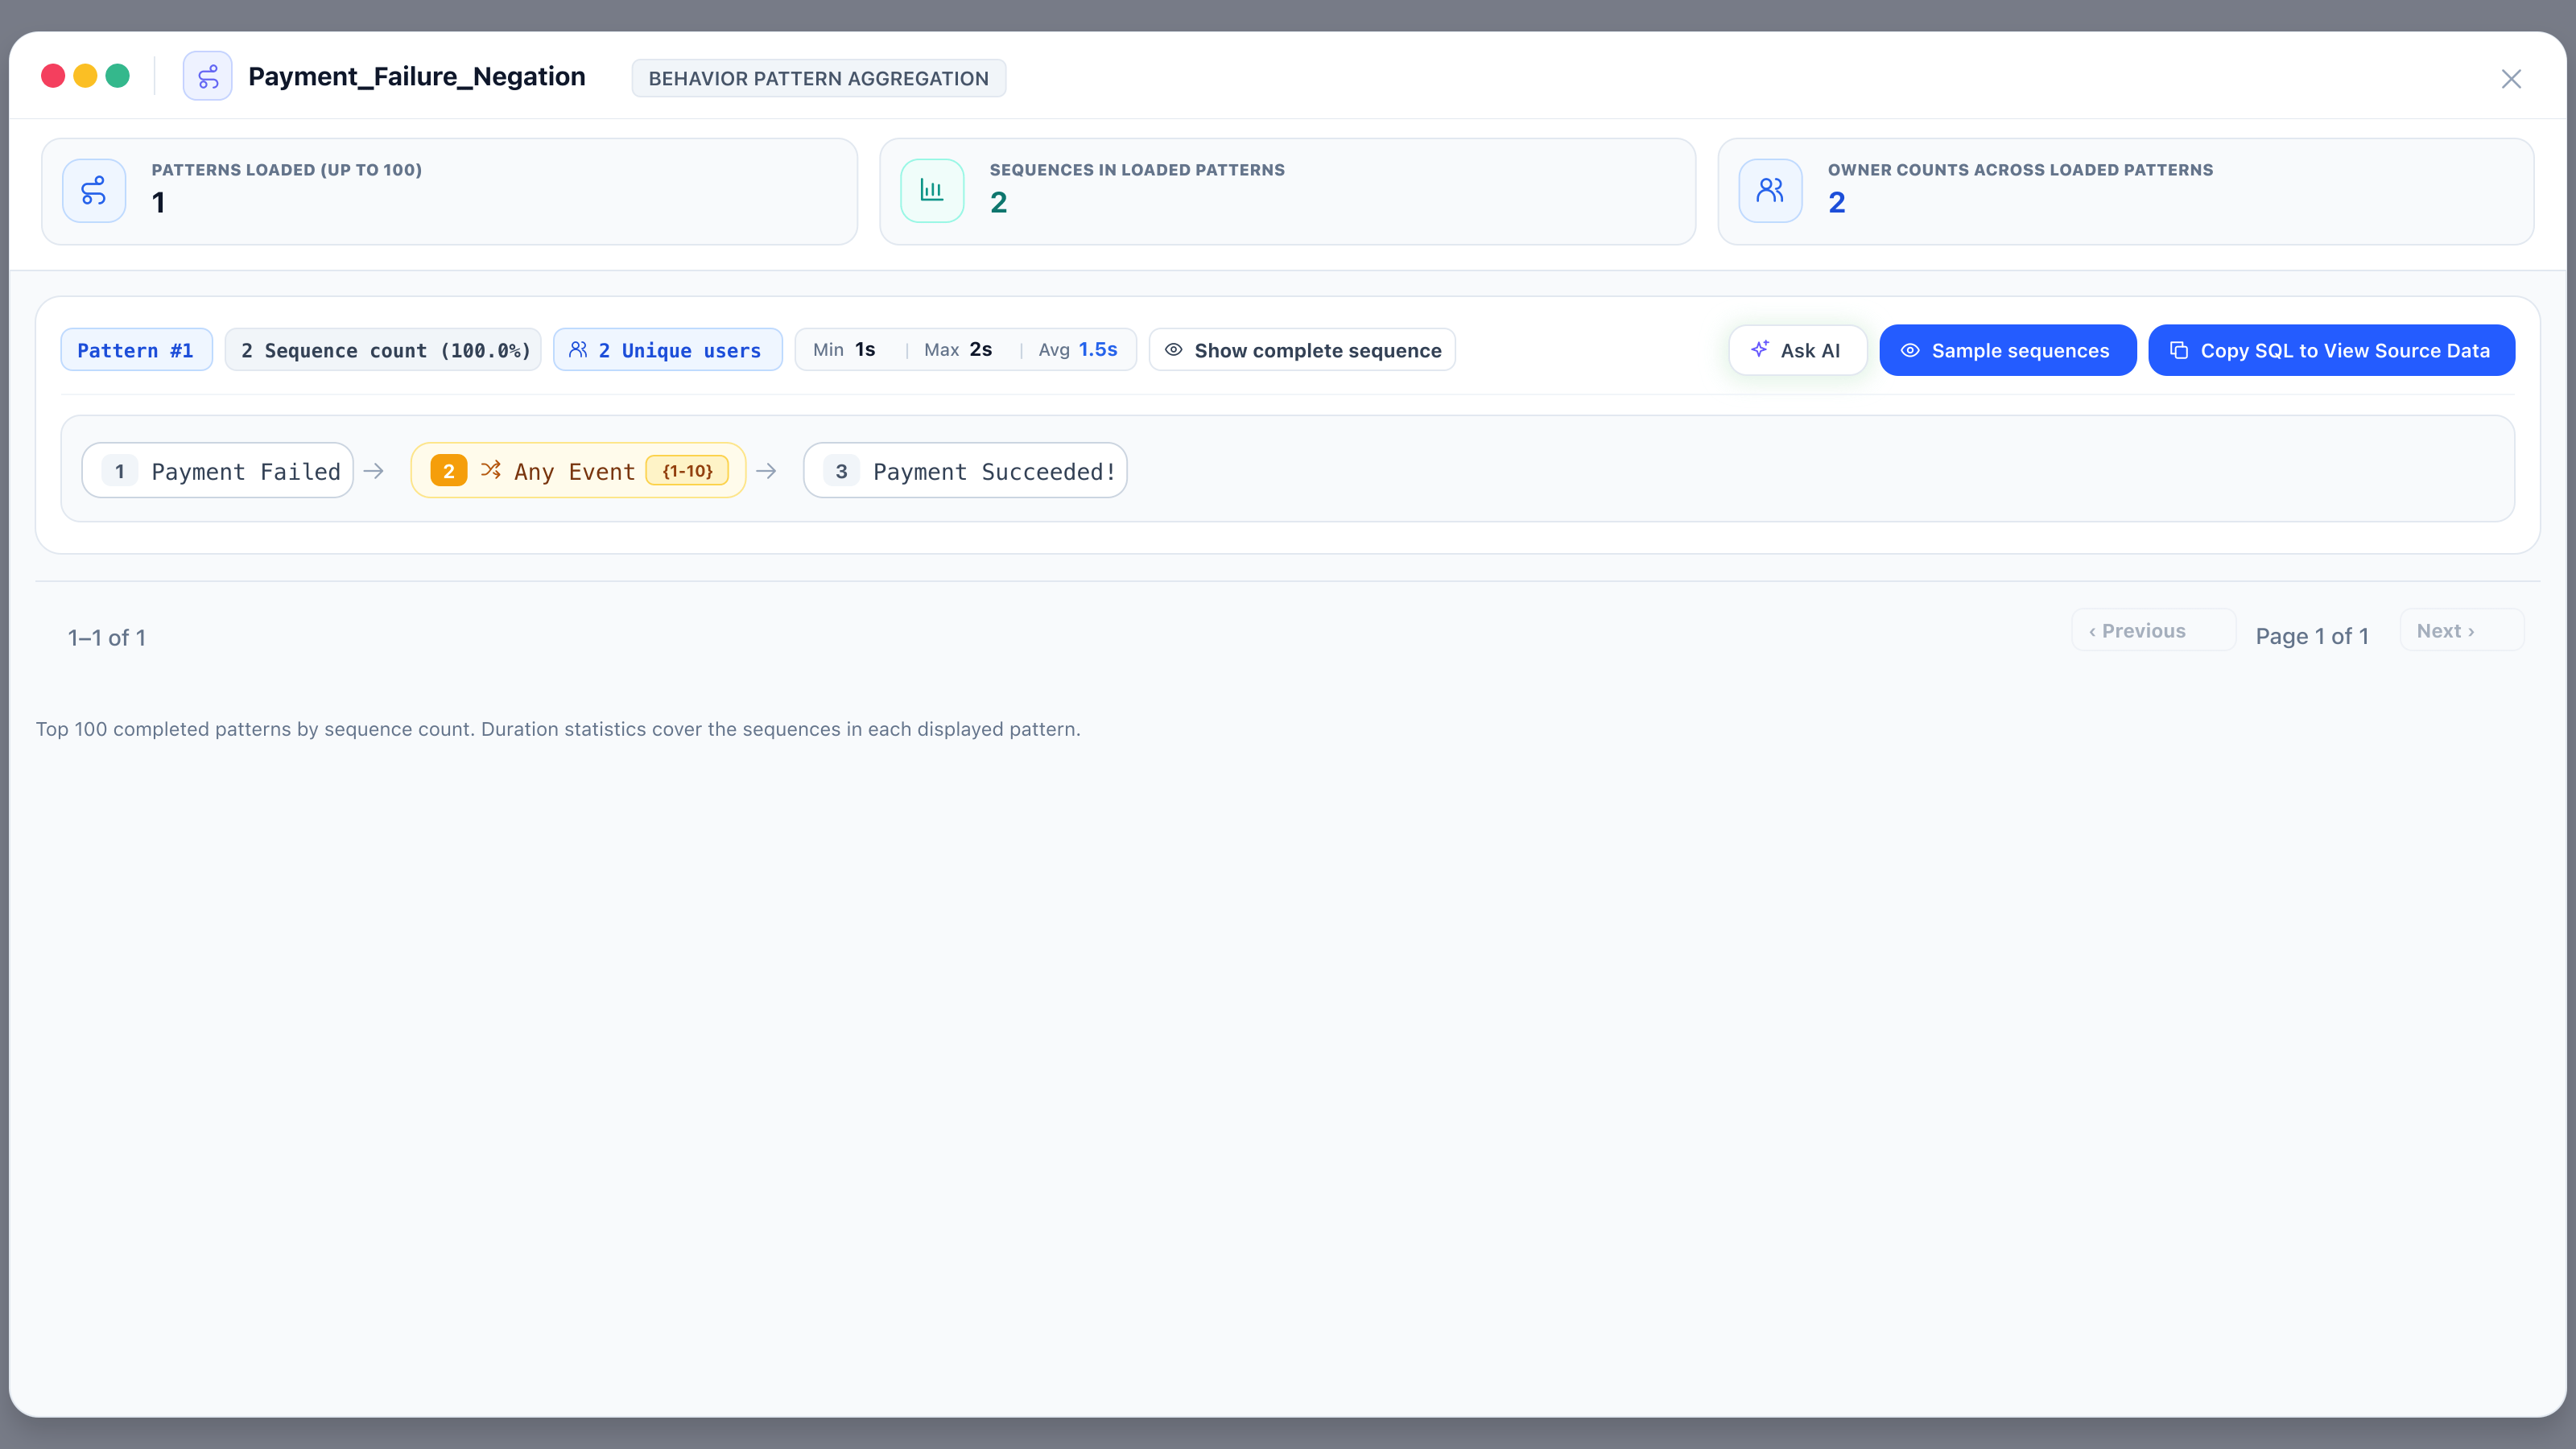2576x1449 pixels.
Task: Click the BEHAVIOR PATTERN AGGREGATION tag
Action: (818, 78)
